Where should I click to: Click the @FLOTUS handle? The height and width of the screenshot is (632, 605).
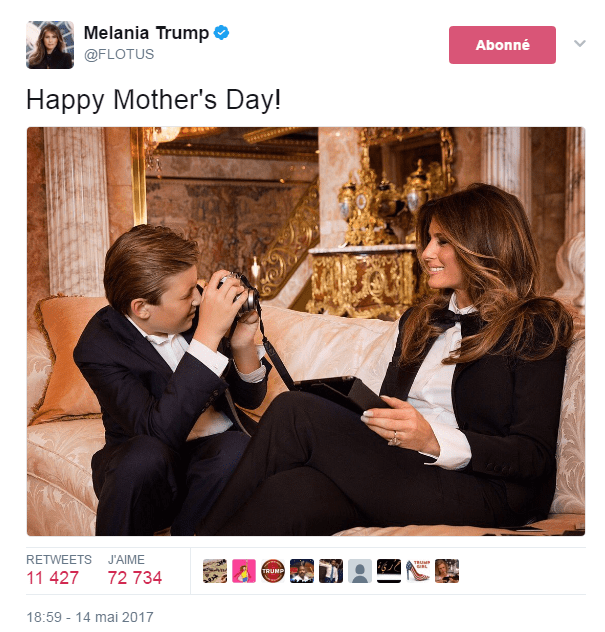(x=119, y=55)
